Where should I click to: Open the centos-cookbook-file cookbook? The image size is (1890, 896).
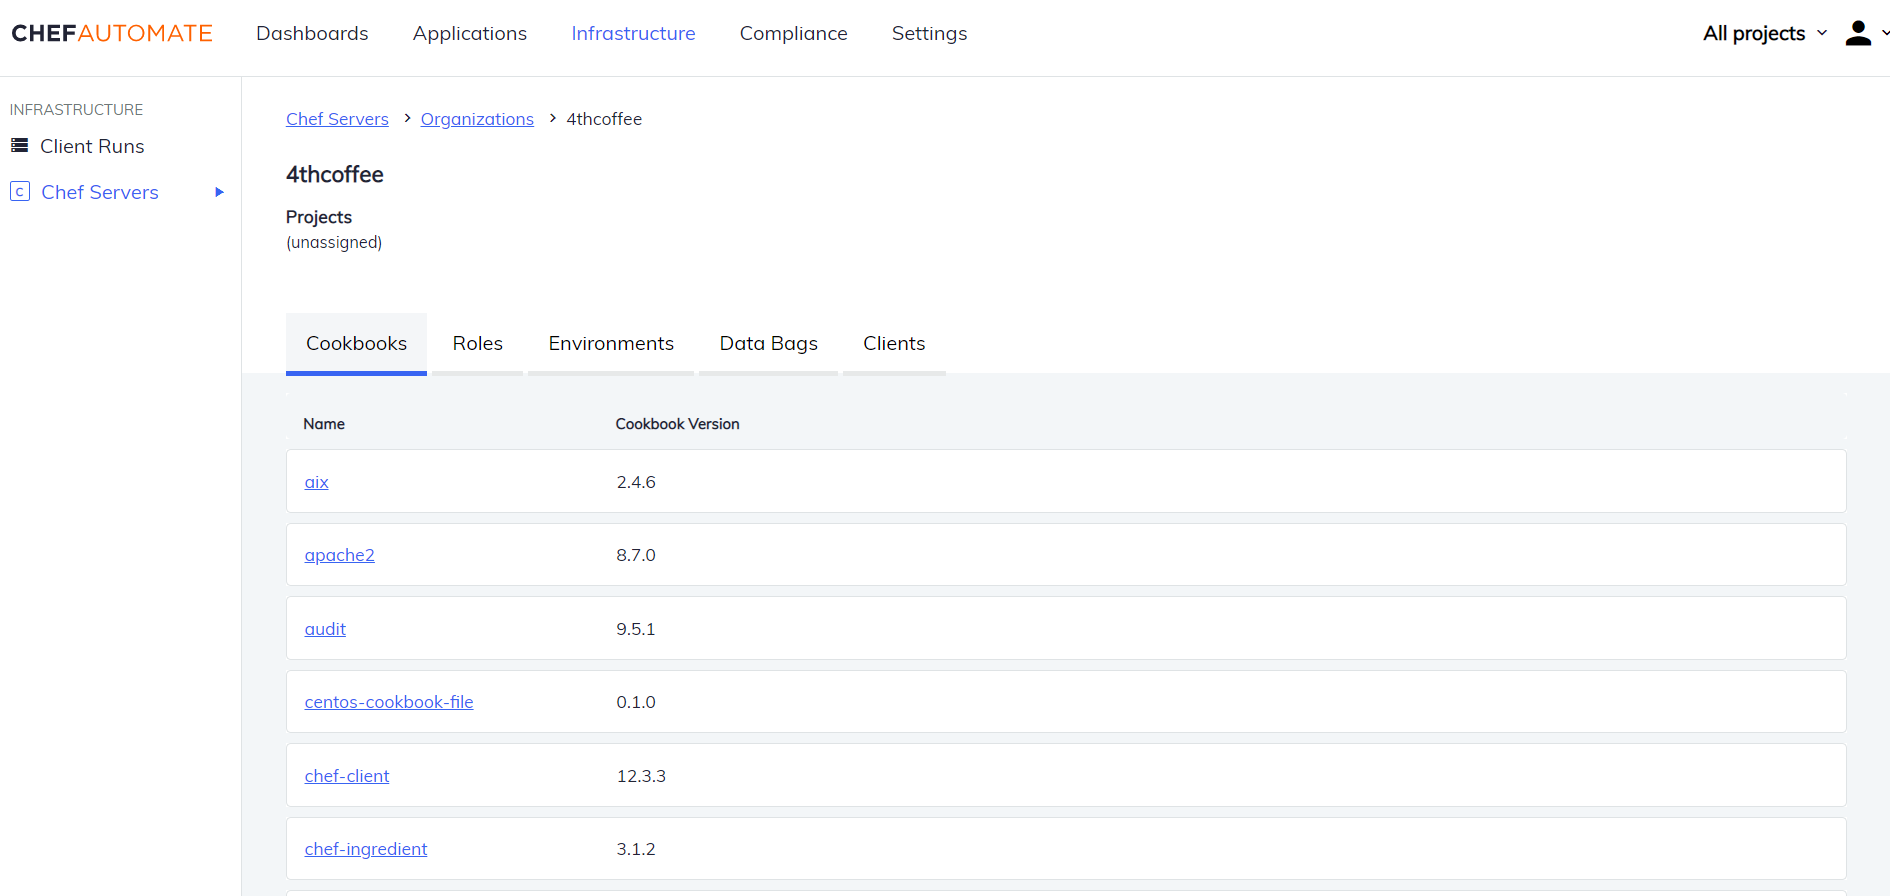click(389, 702)
